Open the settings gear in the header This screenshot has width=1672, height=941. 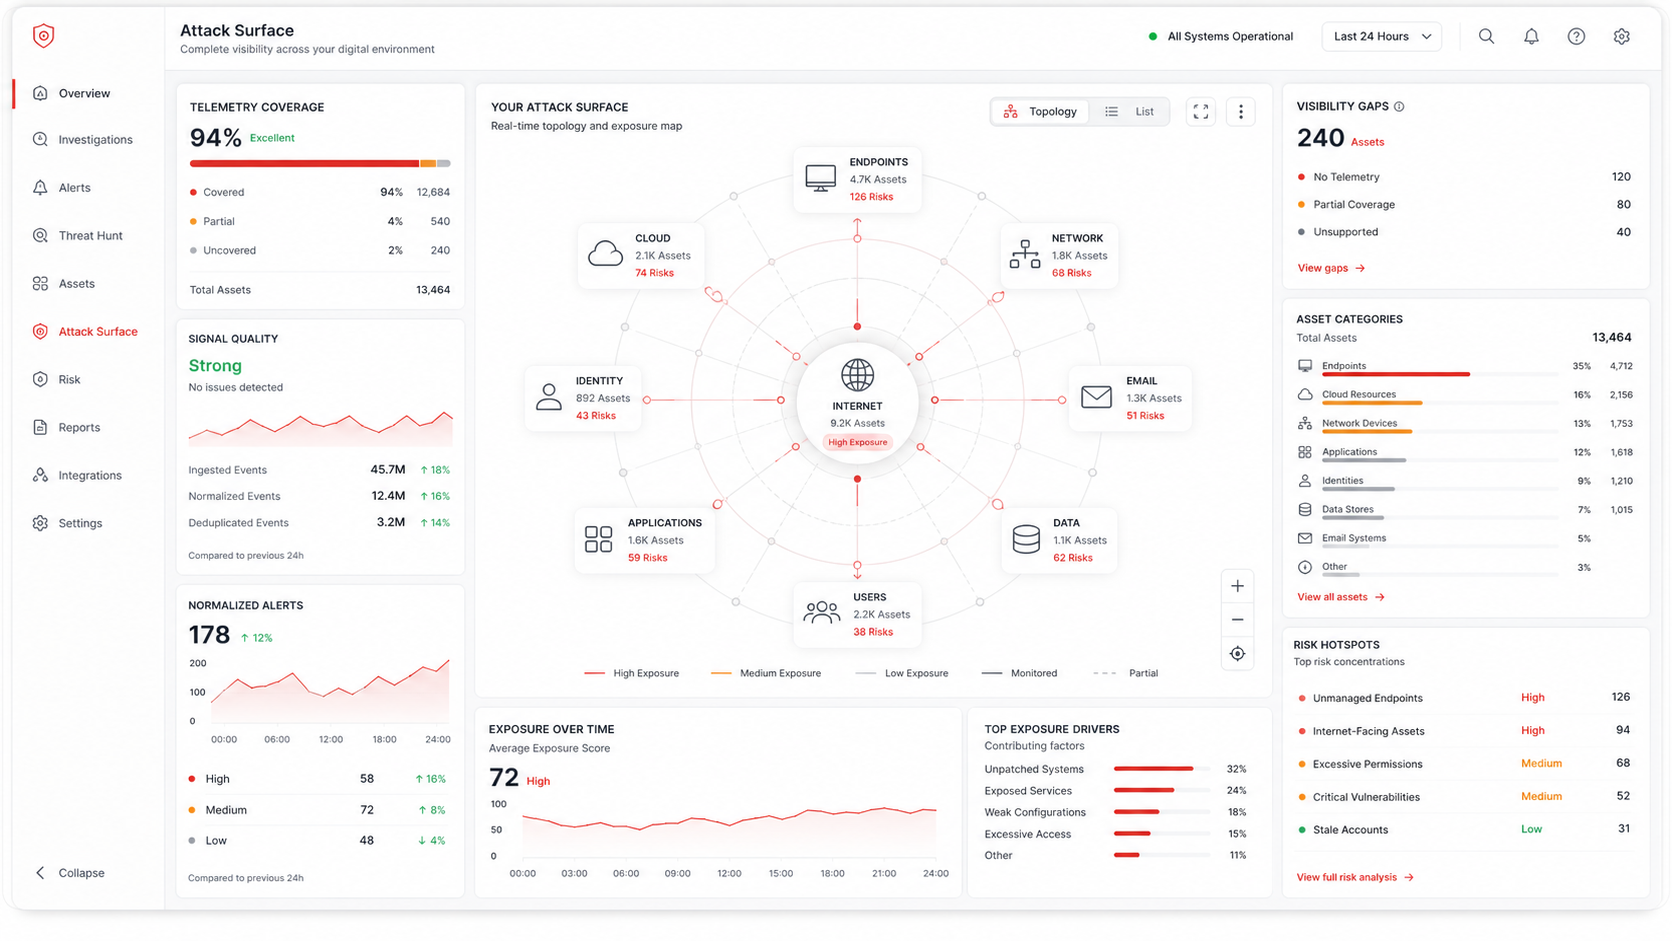(1621, 36)
